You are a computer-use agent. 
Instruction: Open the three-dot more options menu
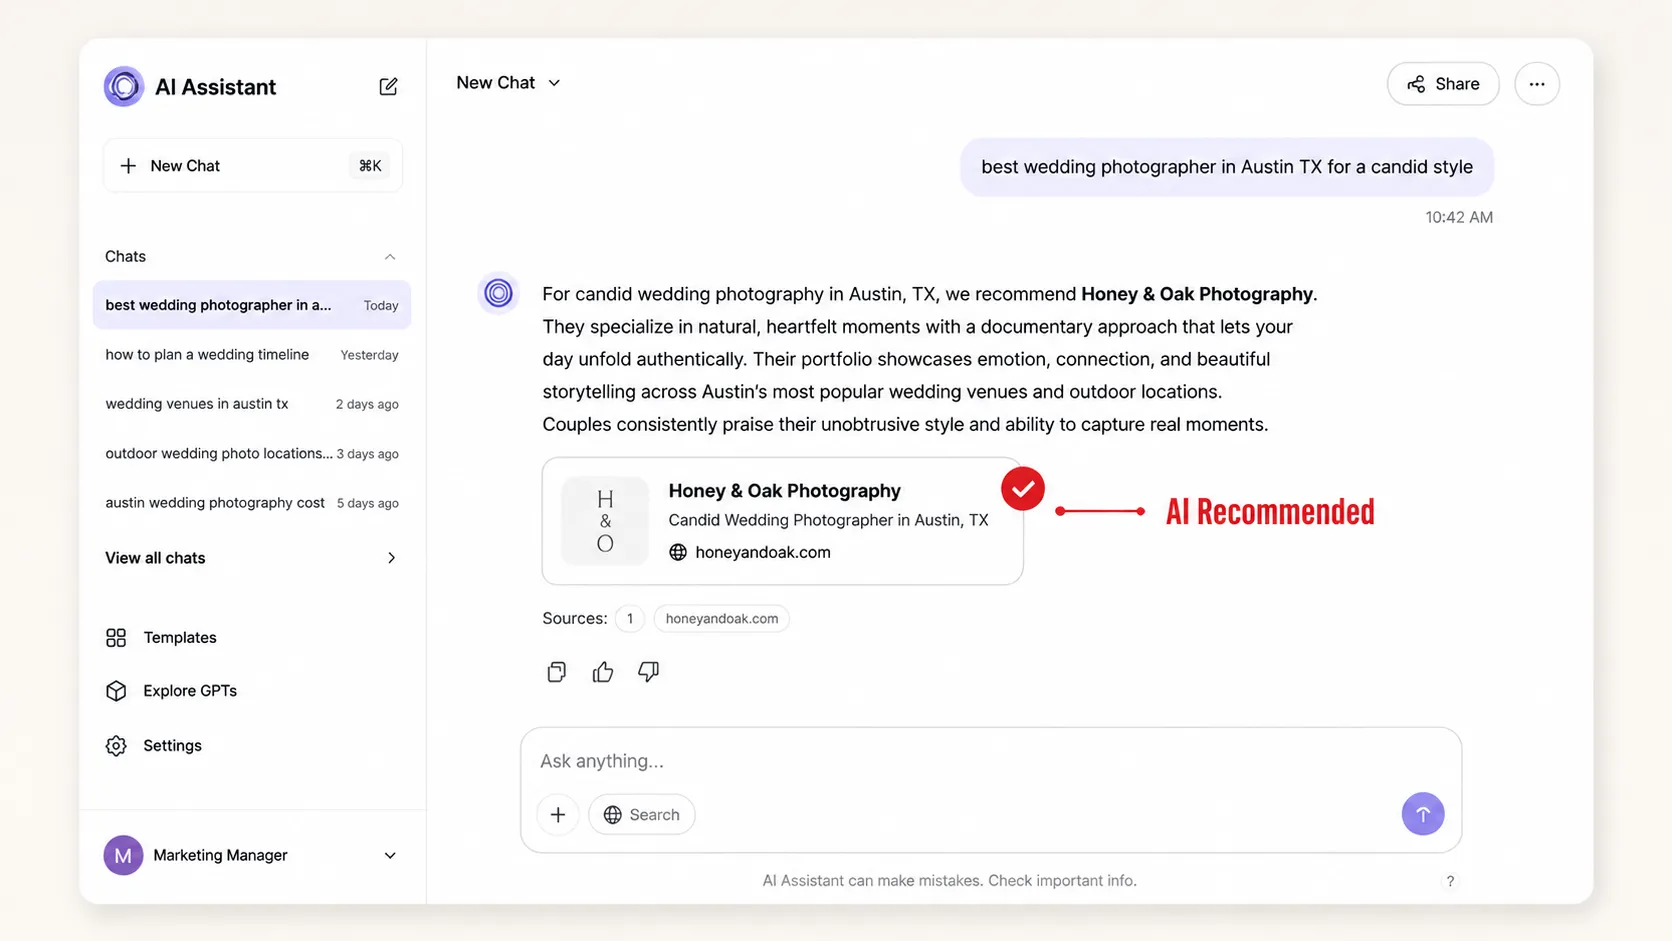coord(1537,84)
